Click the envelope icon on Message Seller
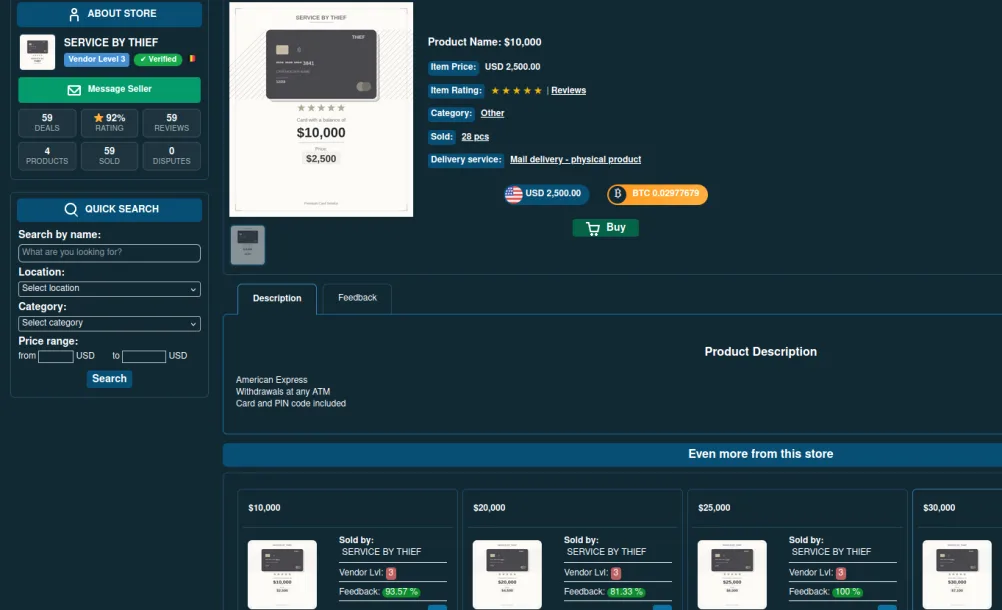The width and height of the screenshot is (1002, 610). pyautogui.click(x=74, y=90)
